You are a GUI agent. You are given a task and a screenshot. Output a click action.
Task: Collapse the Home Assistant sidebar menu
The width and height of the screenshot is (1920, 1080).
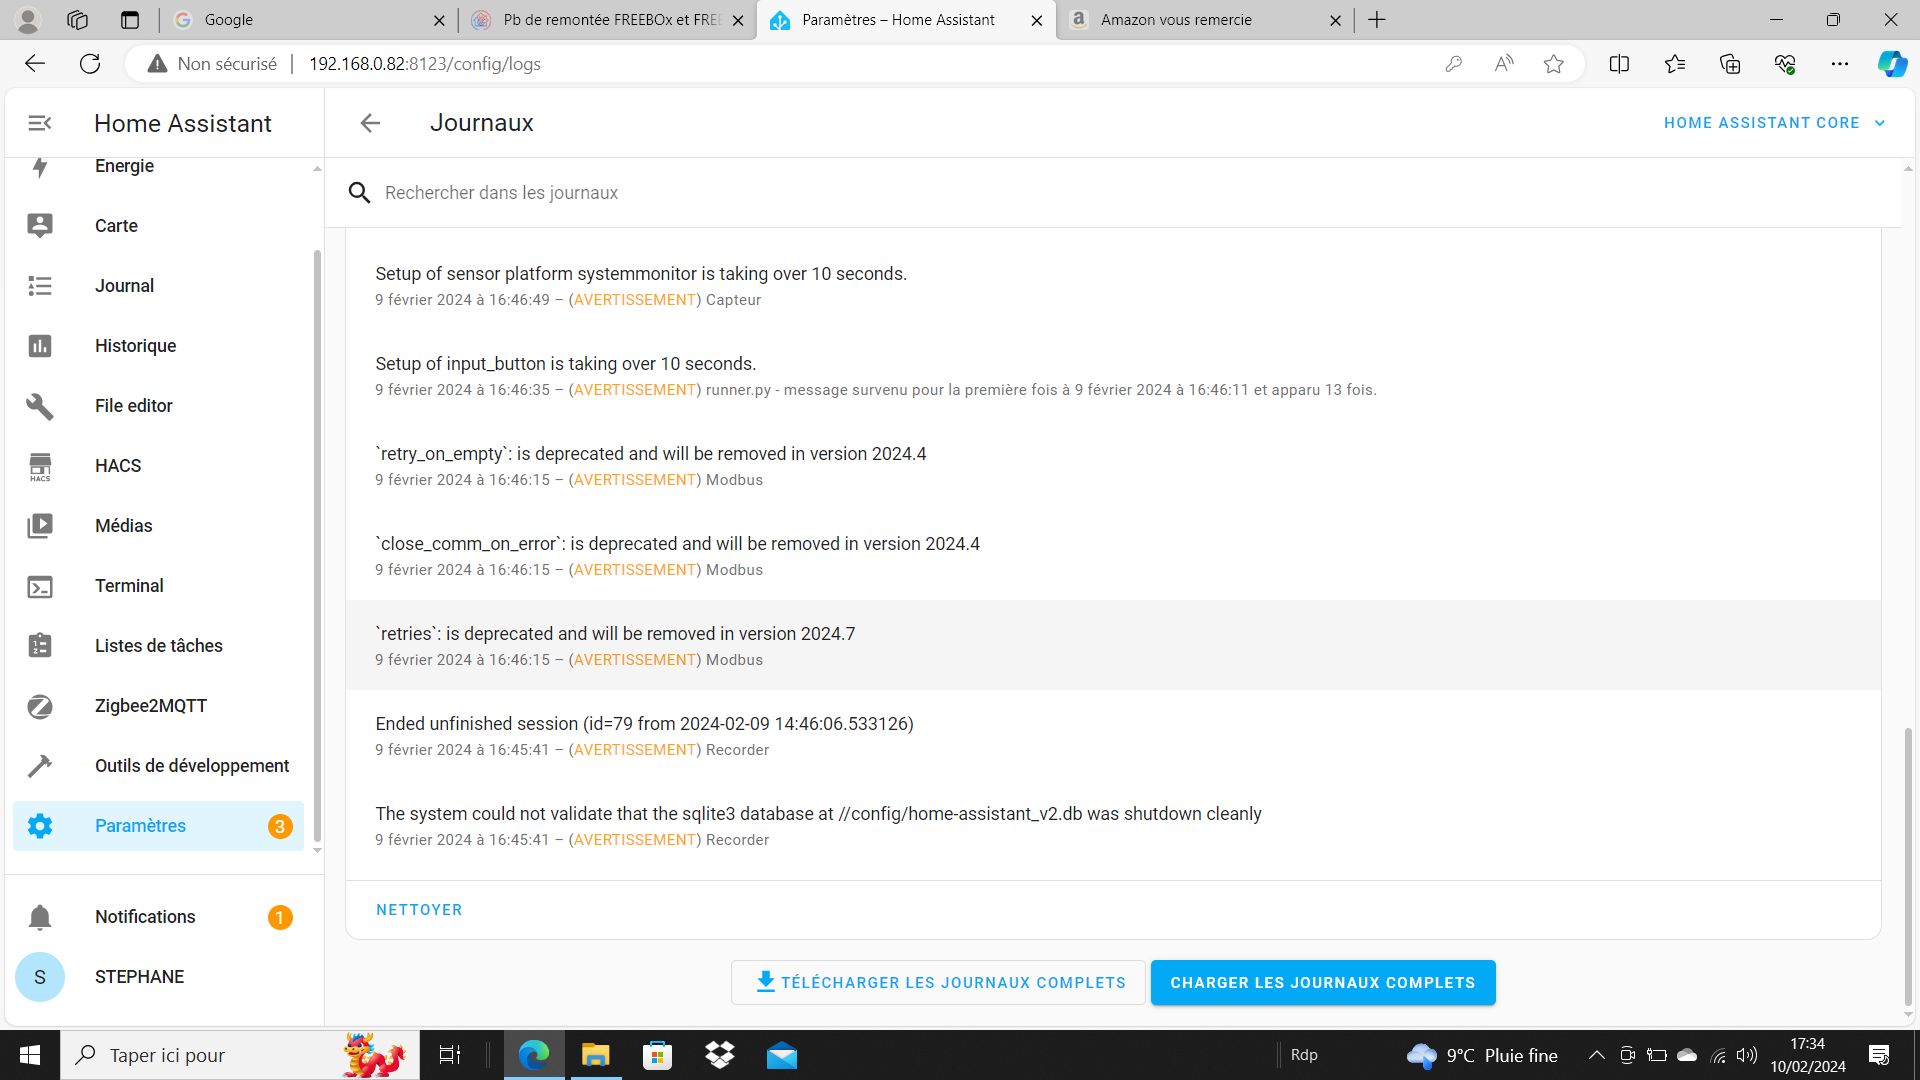(40, 123)
